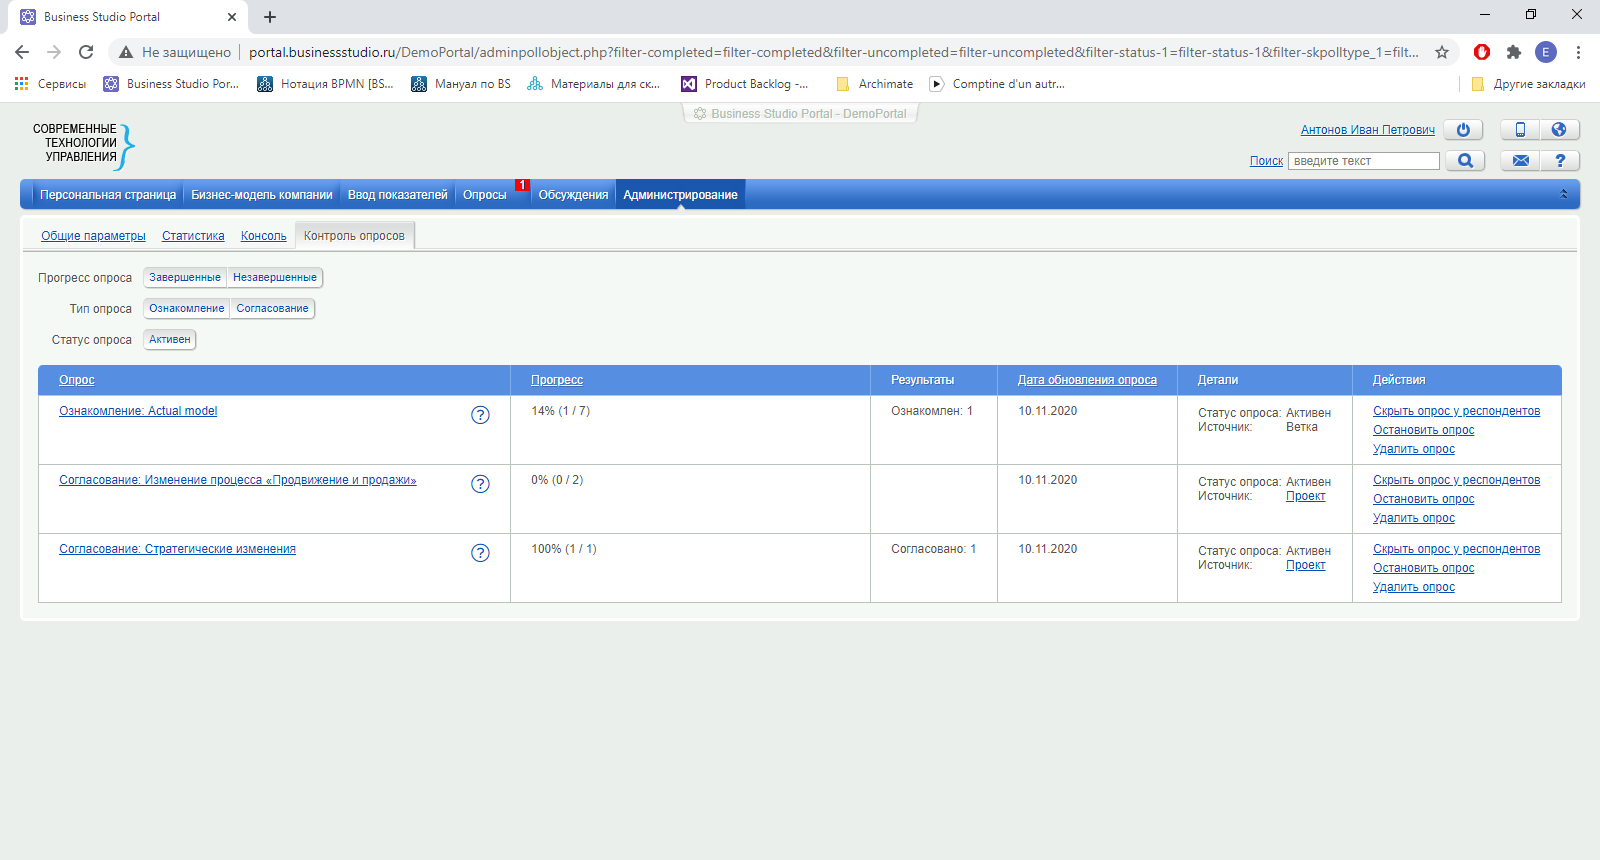Open help with question mark button
The height and width of the screenshot is (860, 1600).
[1560, 161]
